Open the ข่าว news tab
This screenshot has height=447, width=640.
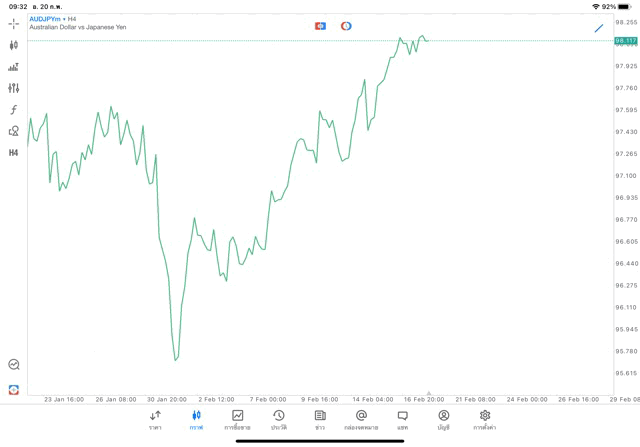pos(320,419)
